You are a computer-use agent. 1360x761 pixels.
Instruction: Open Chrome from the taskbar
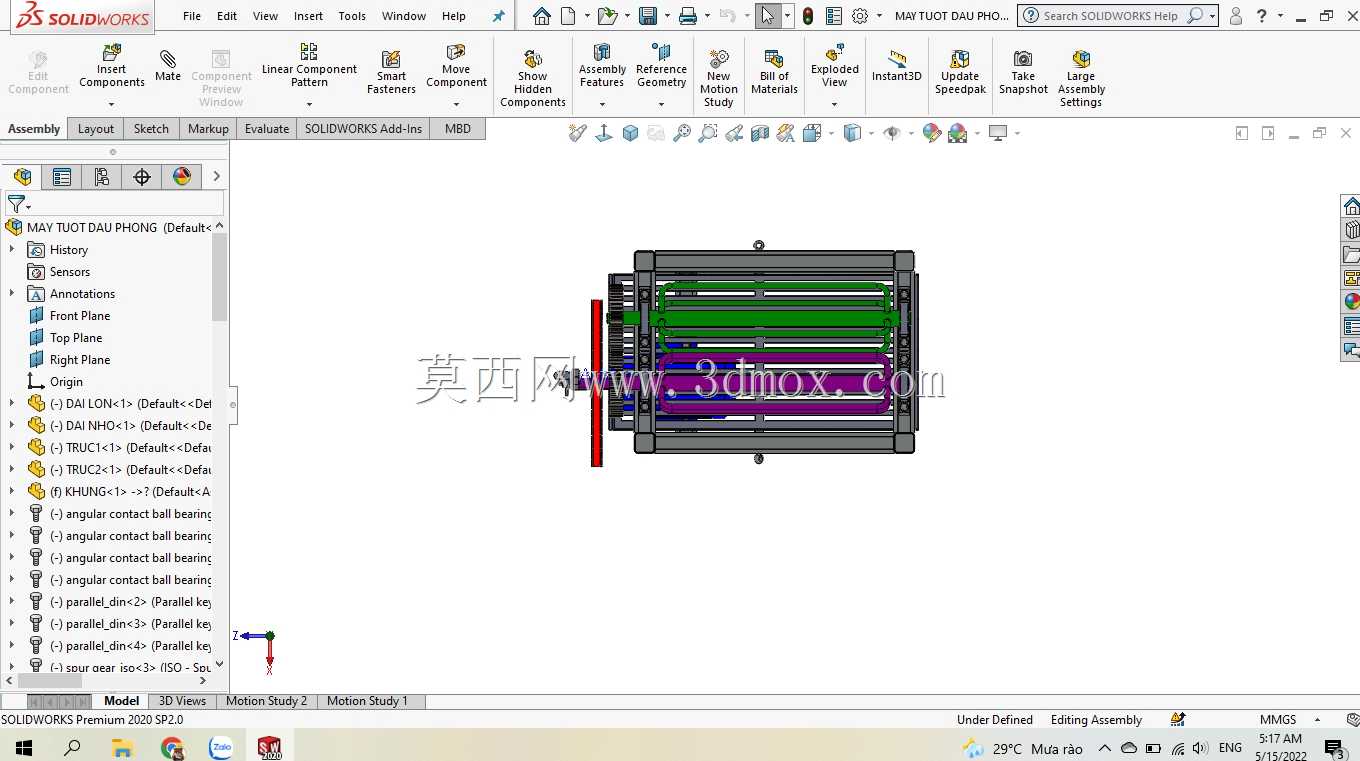coord(172,748)
